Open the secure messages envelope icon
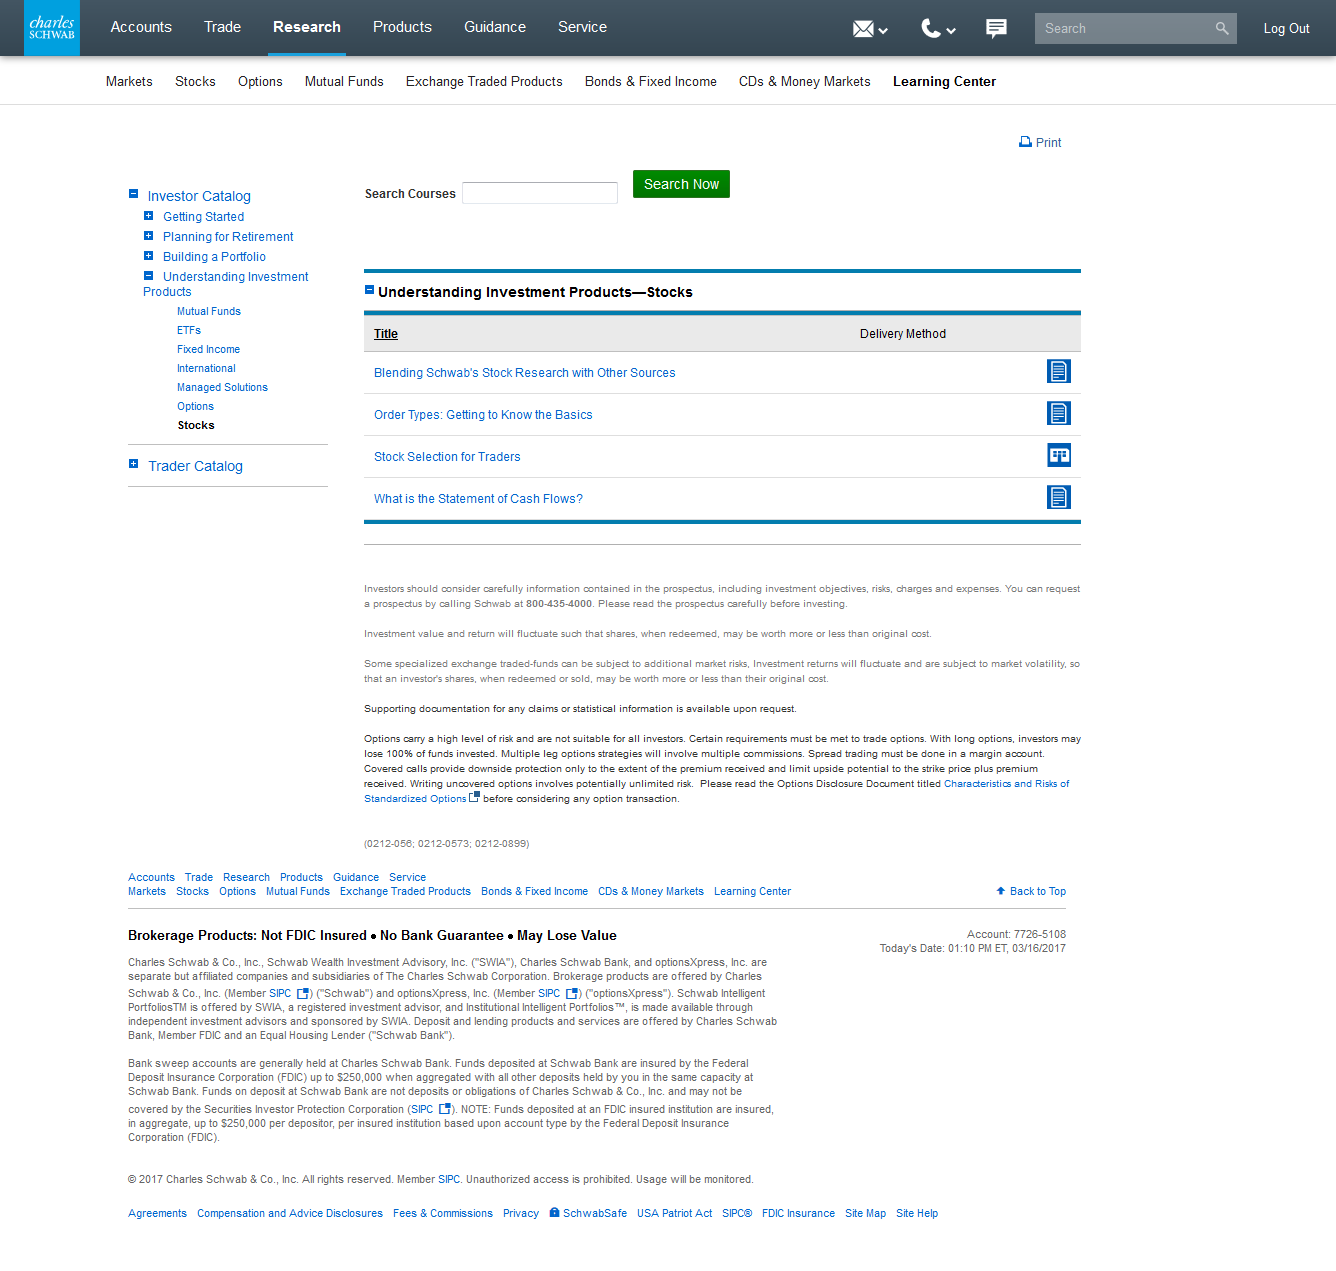This screenshot has height=1271, width=1336. point(863,29)
